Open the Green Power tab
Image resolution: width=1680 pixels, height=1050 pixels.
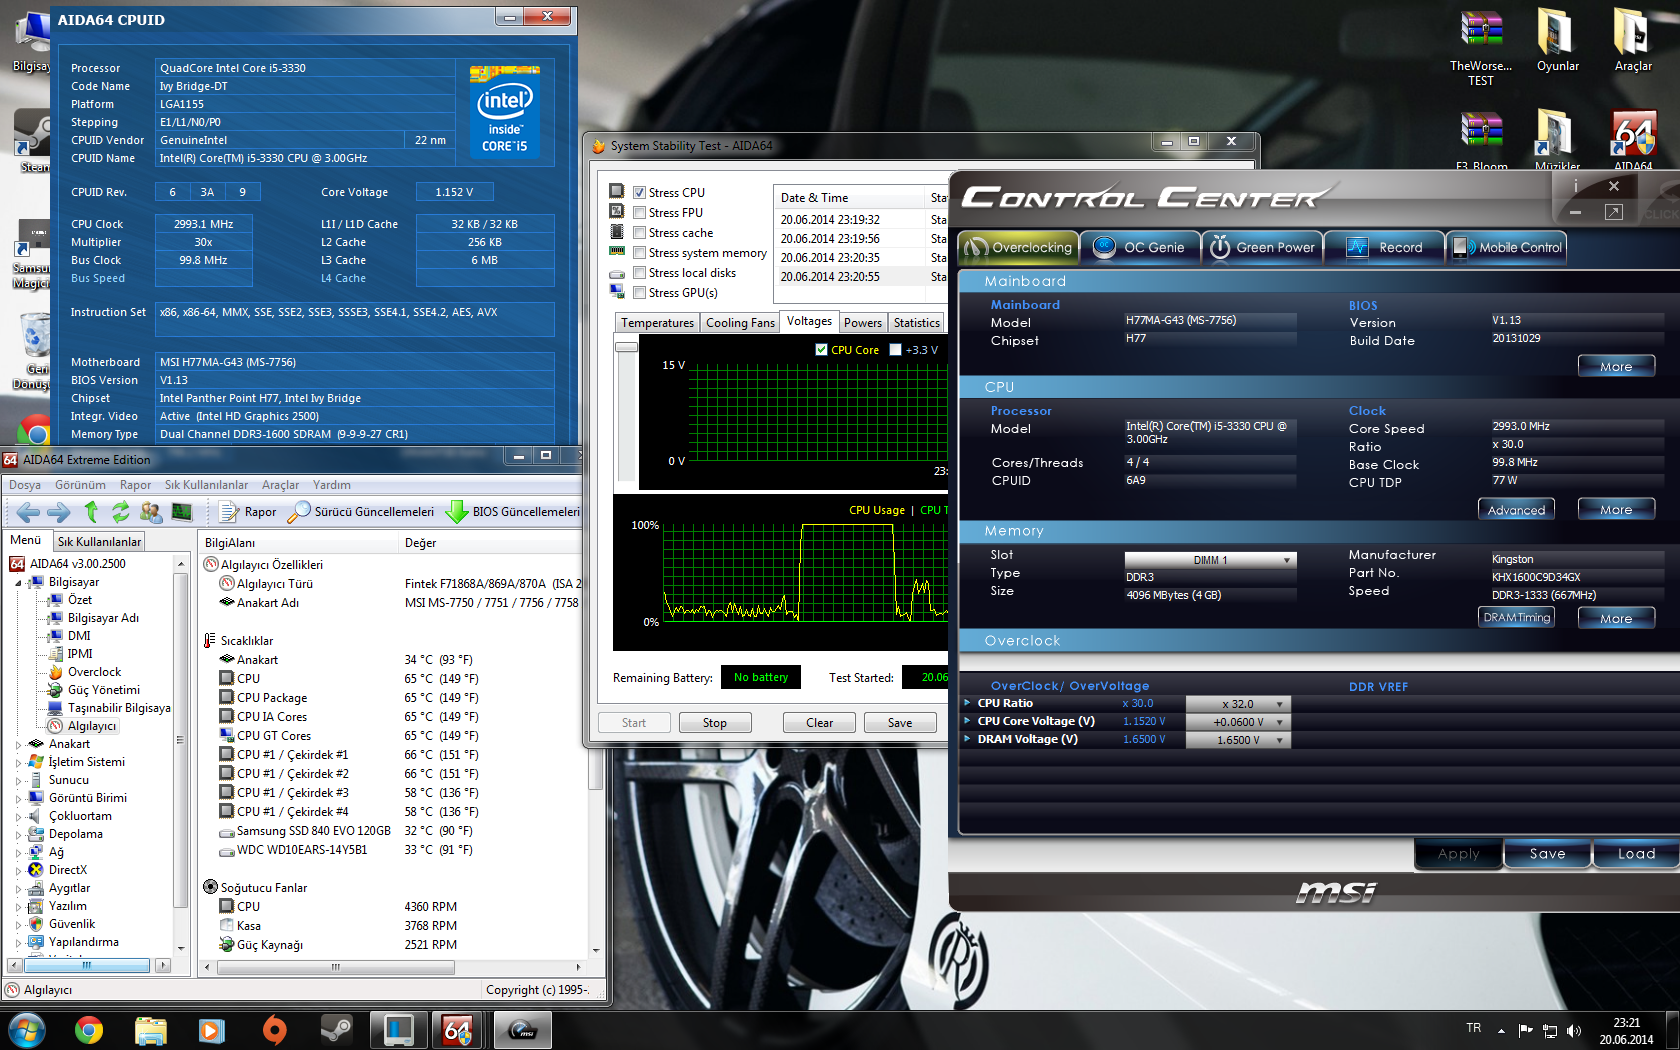pos(1262,248)
